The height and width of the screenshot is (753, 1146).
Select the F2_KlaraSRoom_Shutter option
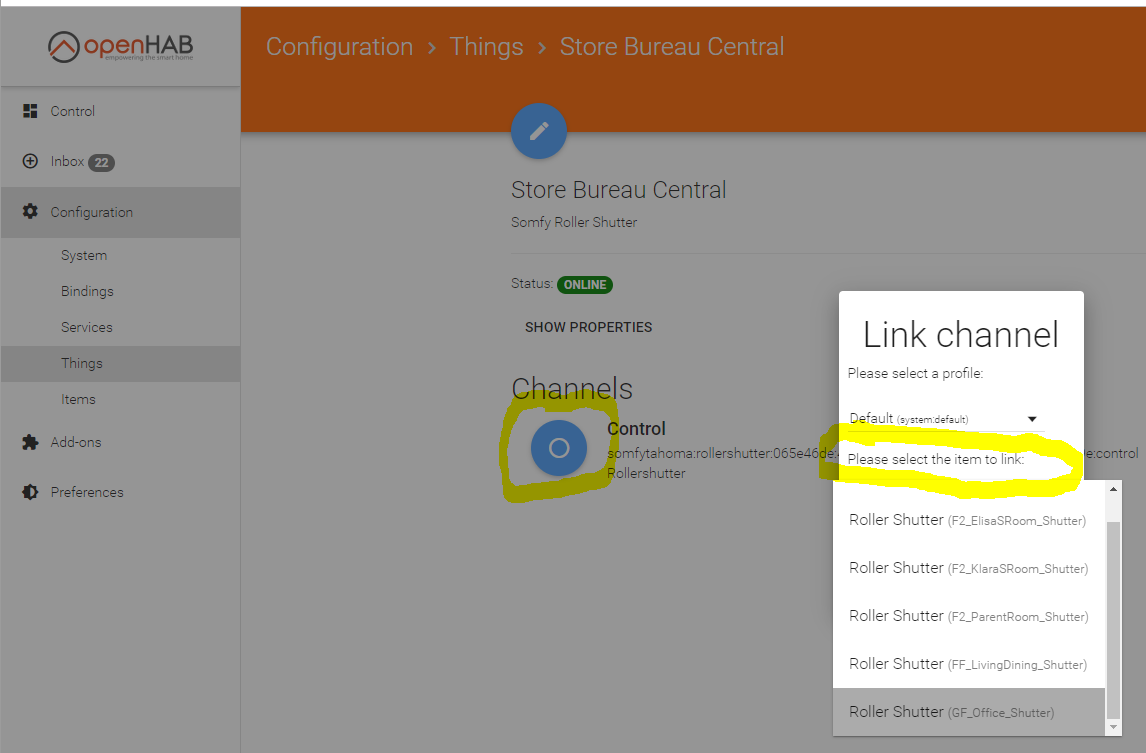point(967,568)
